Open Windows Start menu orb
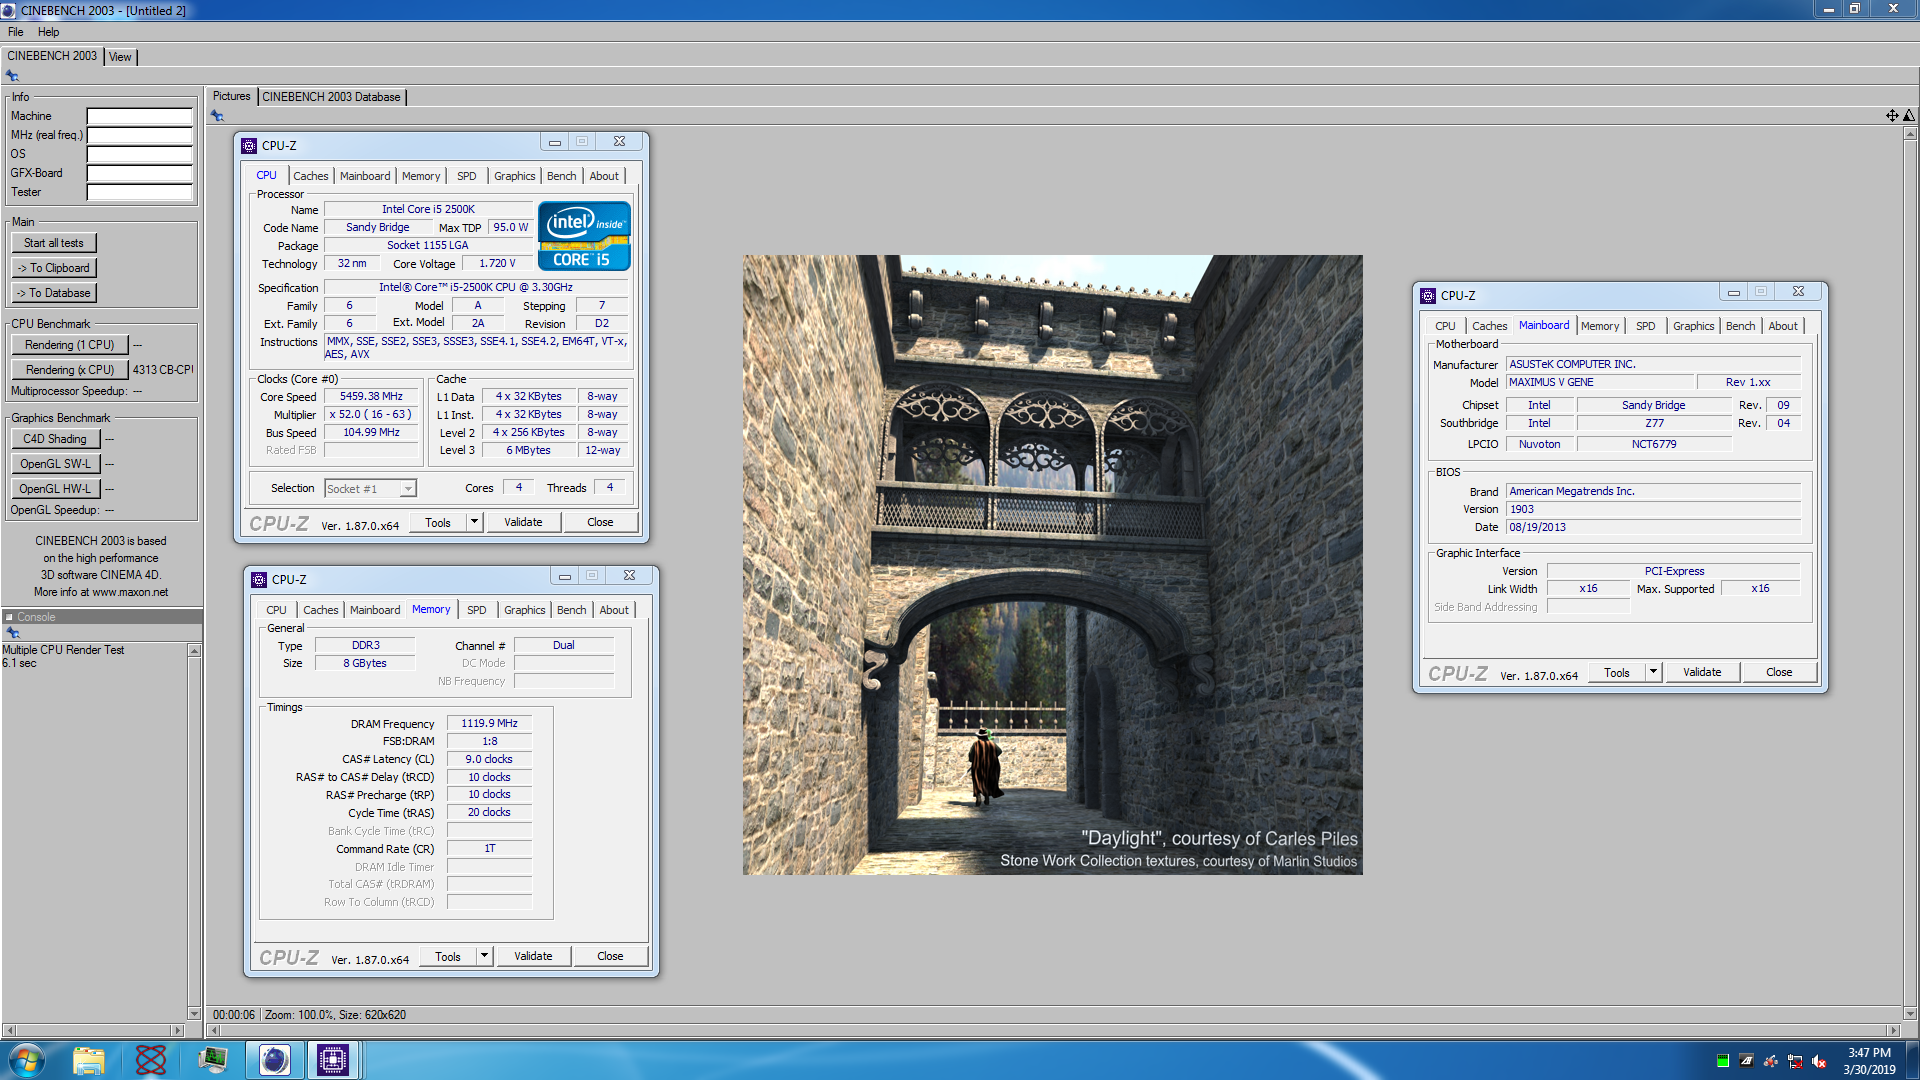Screen dimensions: 1920x1080 click(27, 1060)
